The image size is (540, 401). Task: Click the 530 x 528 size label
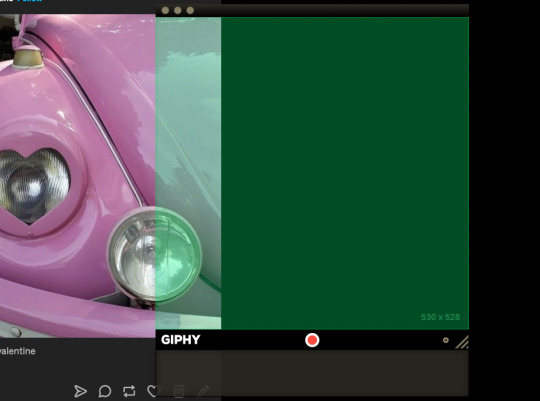[440, 317]
